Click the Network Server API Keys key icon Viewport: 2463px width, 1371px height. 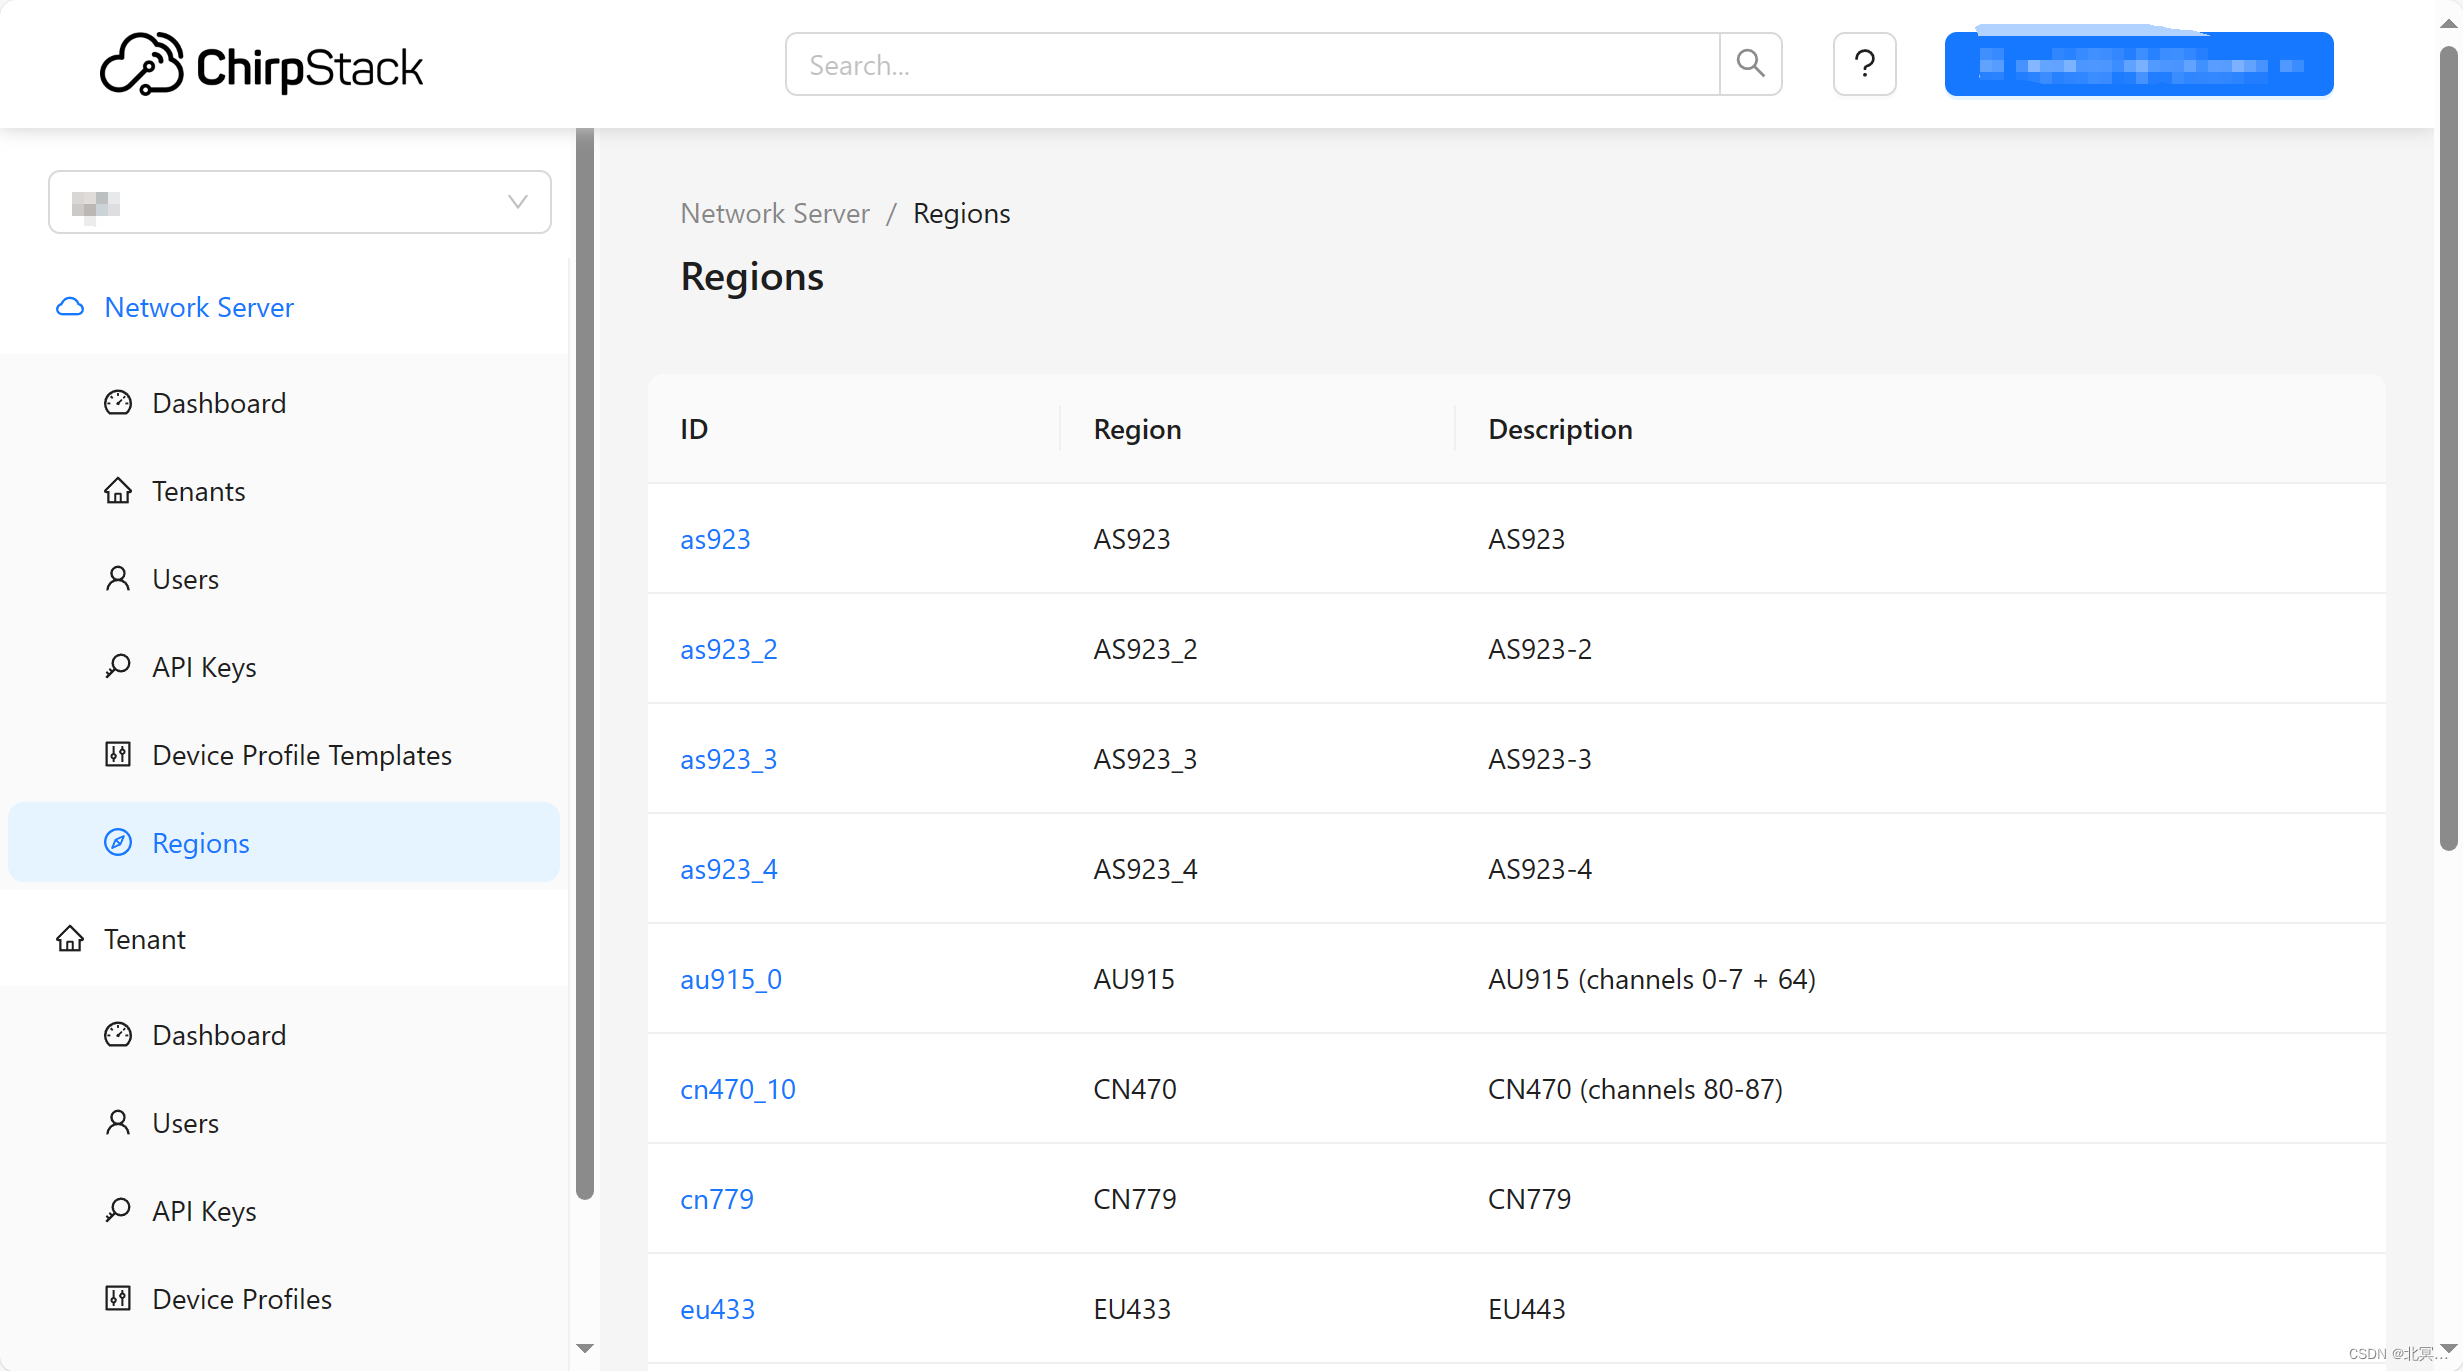[118, 667]
